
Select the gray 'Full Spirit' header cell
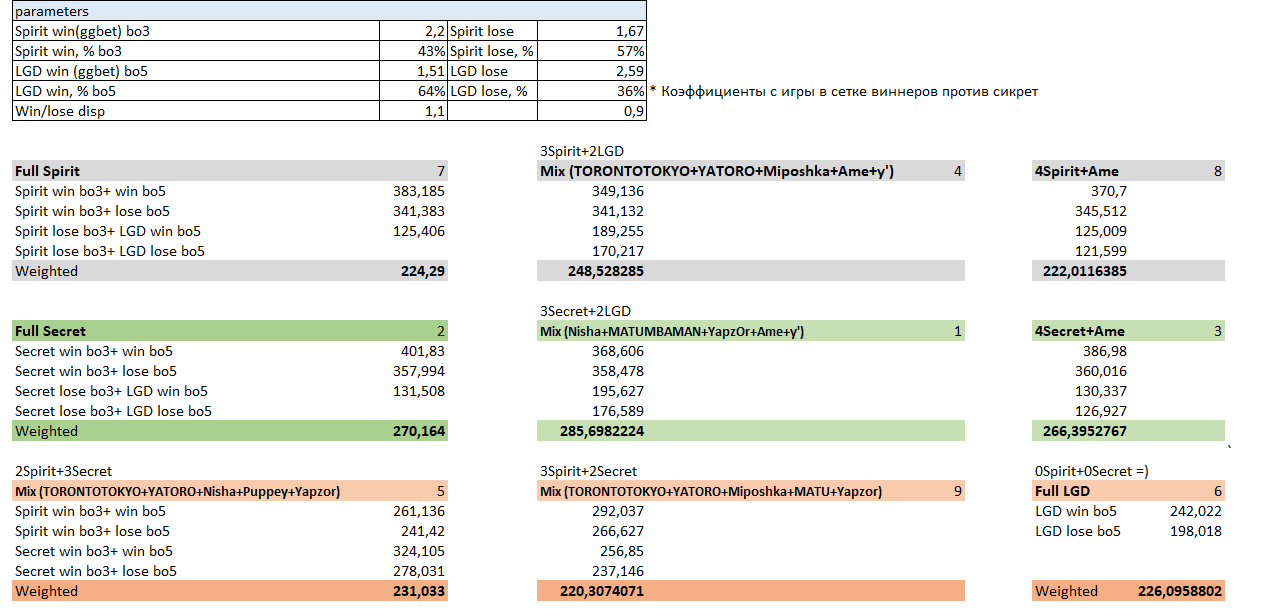coord(48,171)
